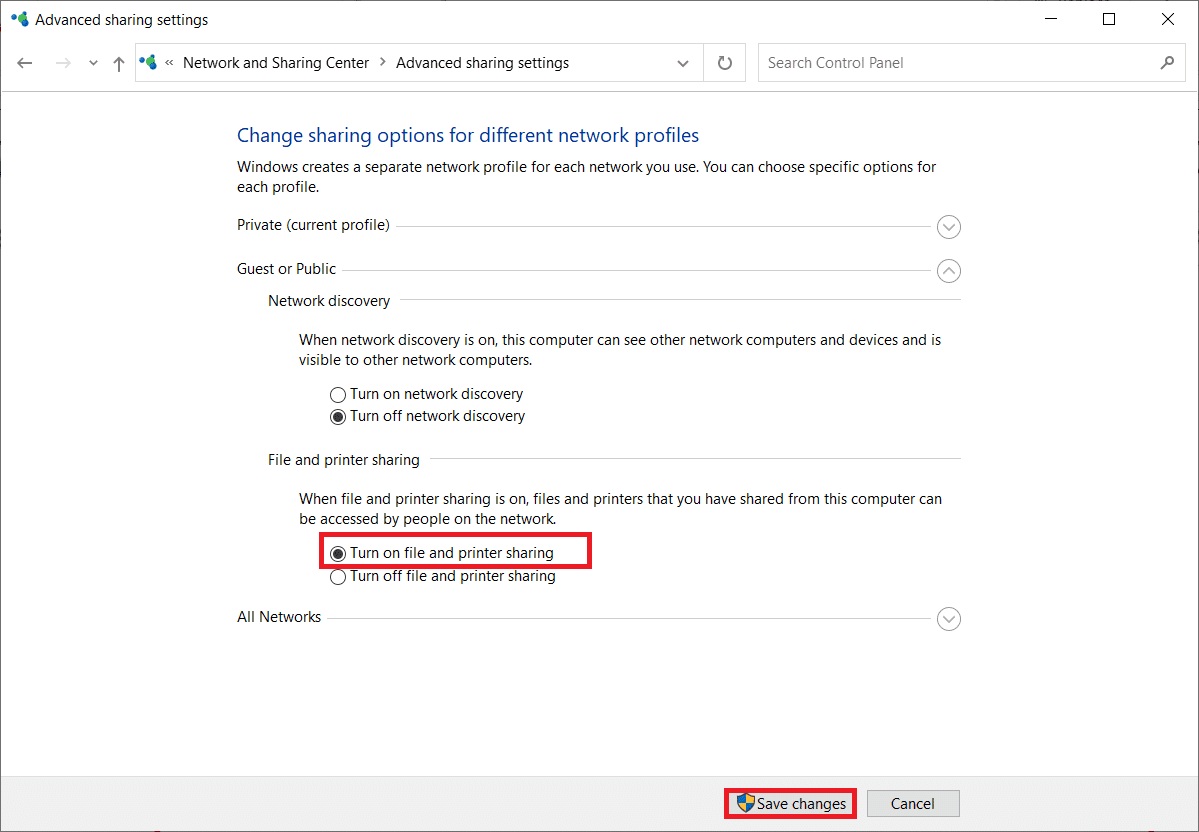Select Turn on file and printer sharing
The image size is (1199, 832).
338,553
